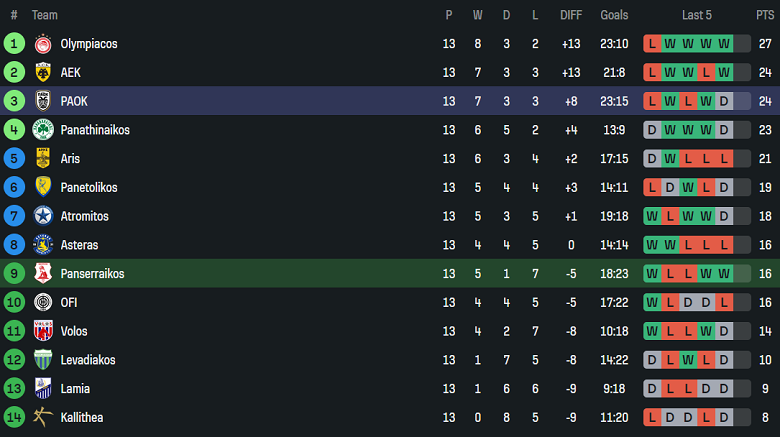This screenshot has height=437, width=780.
Task: Click position 14 green rank badge
Action: point(14,417)
